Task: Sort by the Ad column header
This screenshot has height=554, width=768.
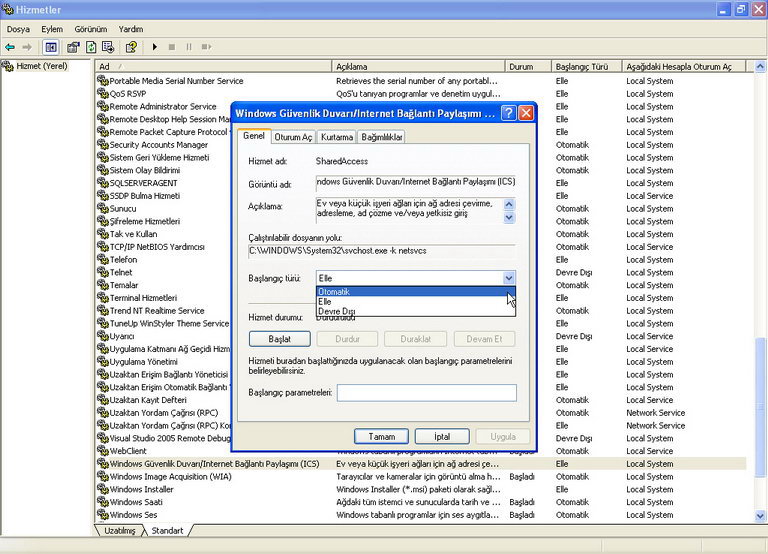Action: pos(214,66)
